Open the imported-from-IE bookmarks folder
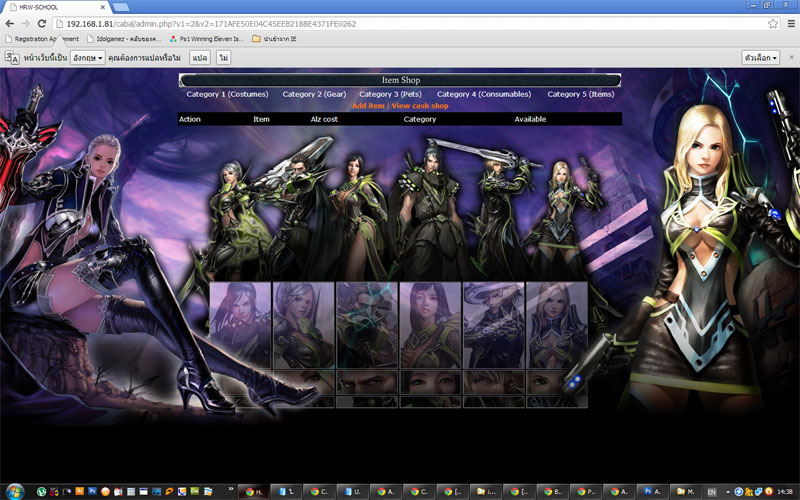 (x=274, y=39)
